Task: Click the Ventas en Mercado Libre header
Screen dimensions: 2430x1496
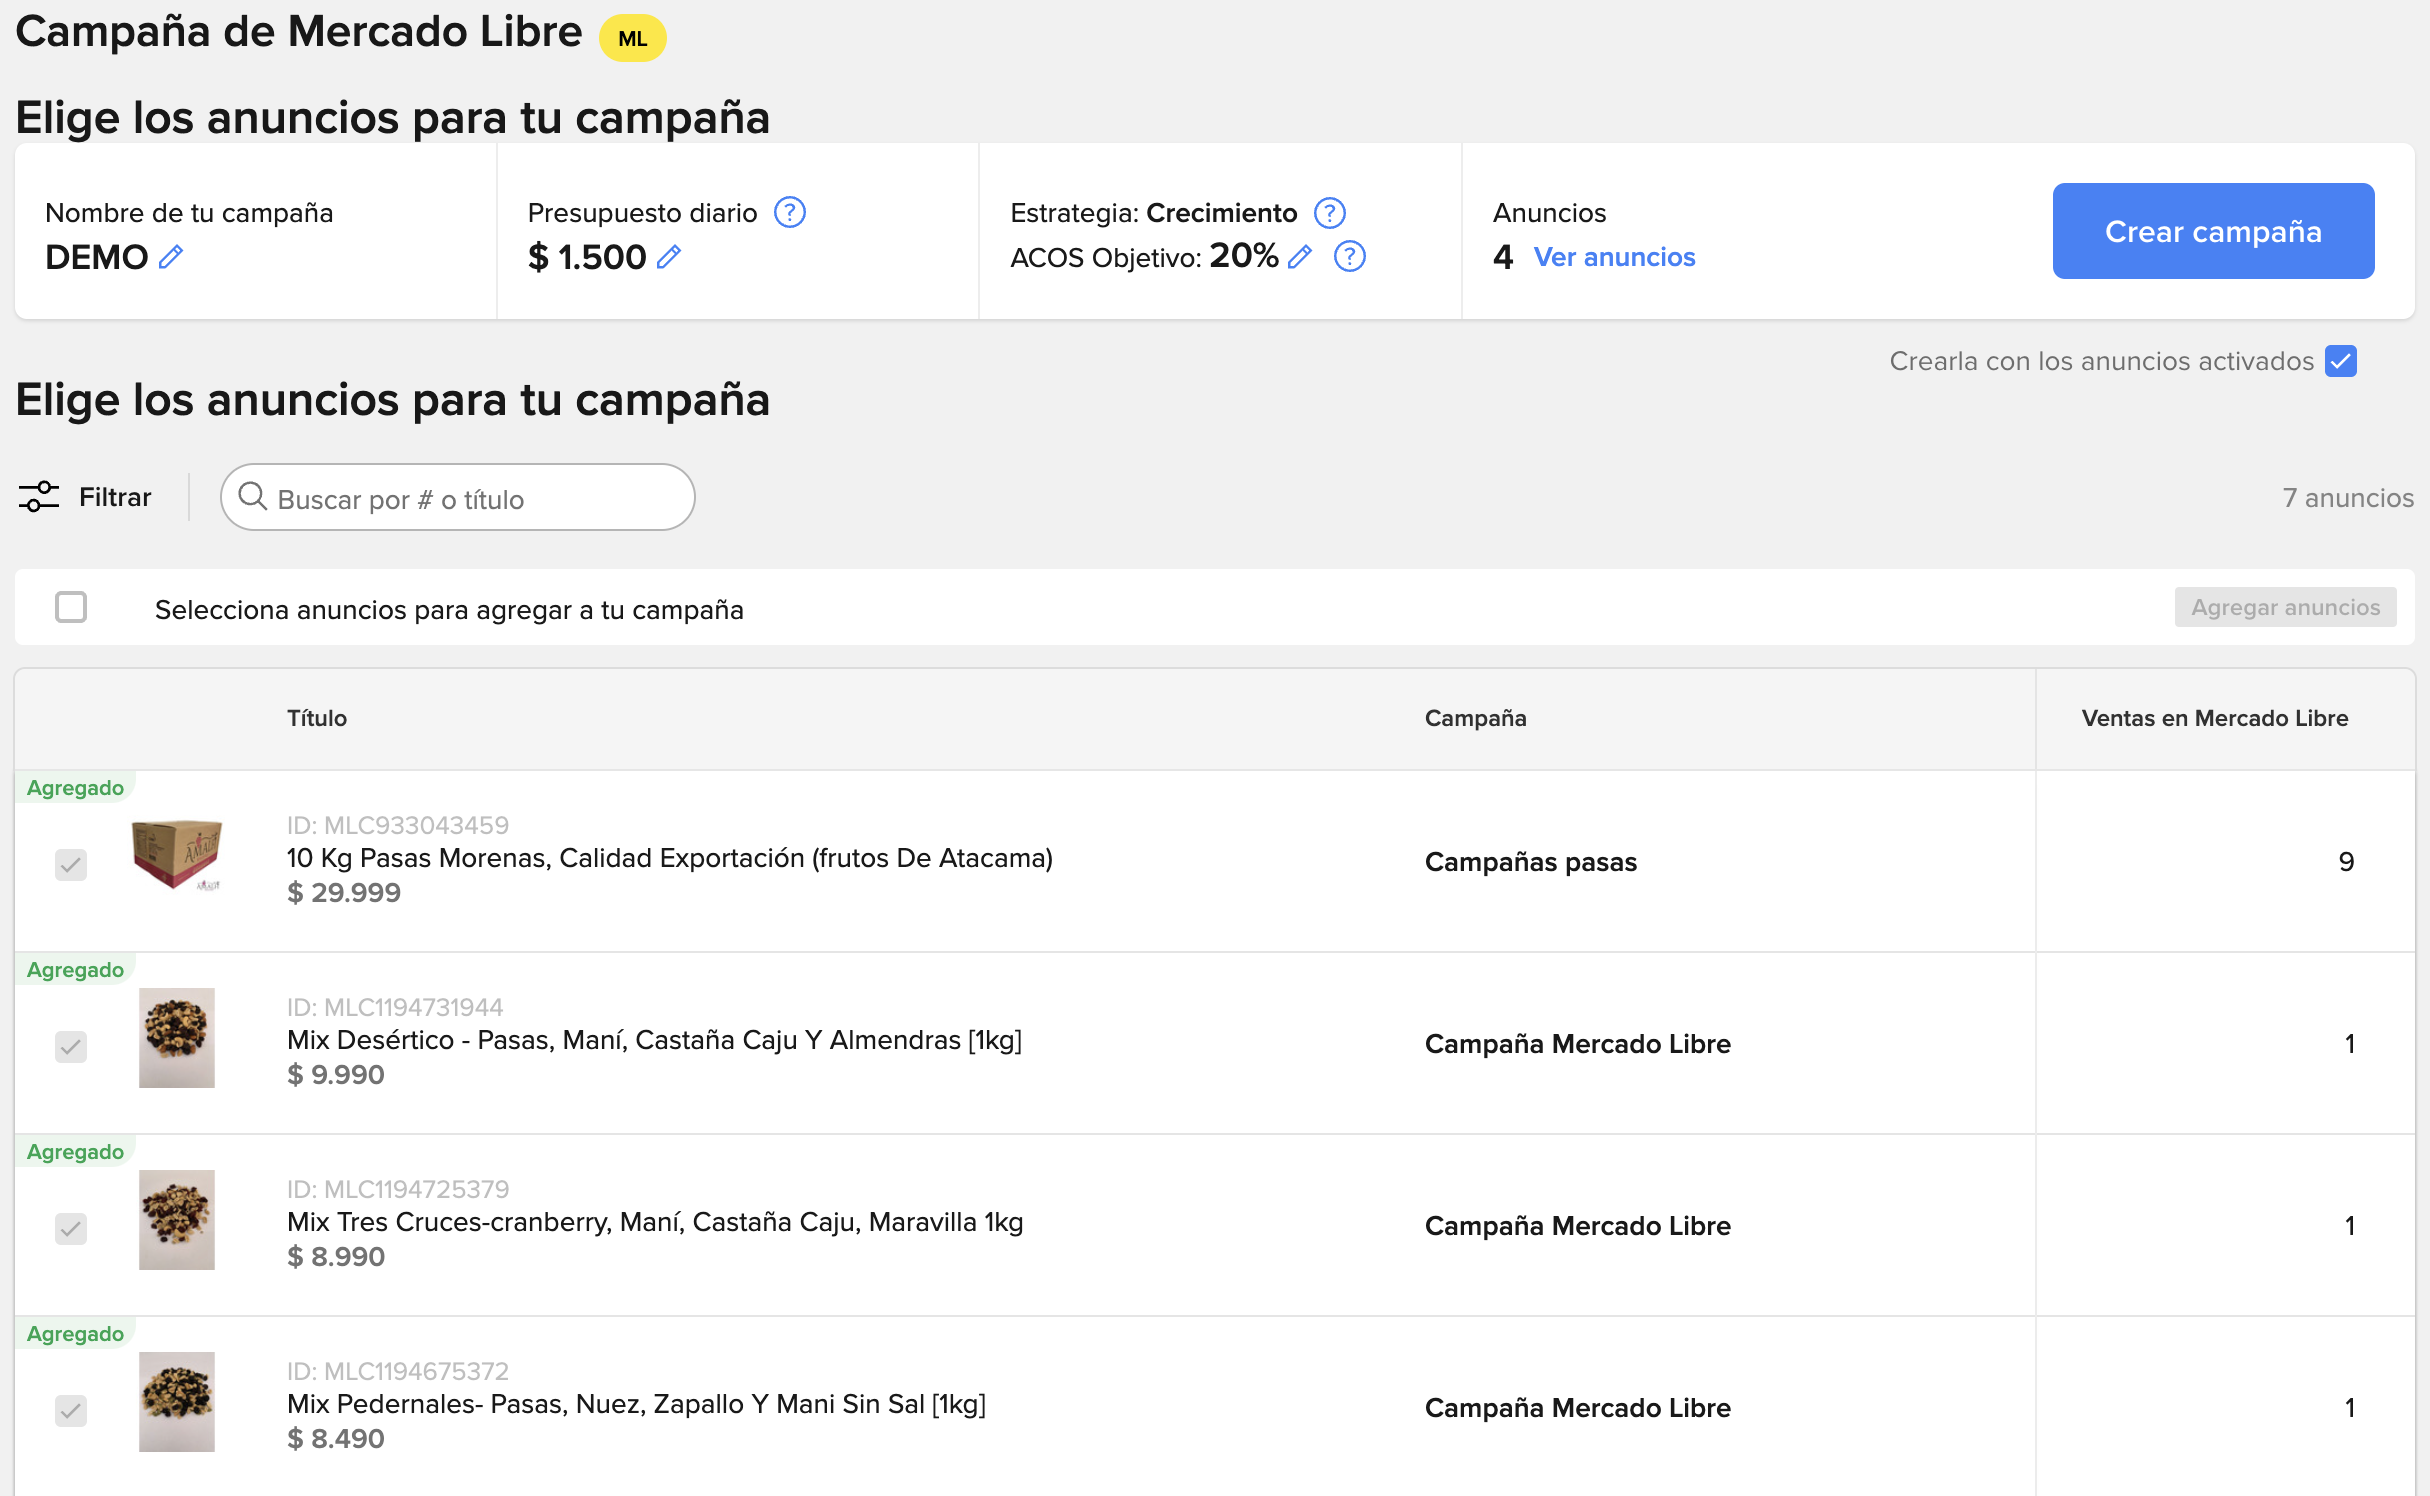Action: (2215, 718)
